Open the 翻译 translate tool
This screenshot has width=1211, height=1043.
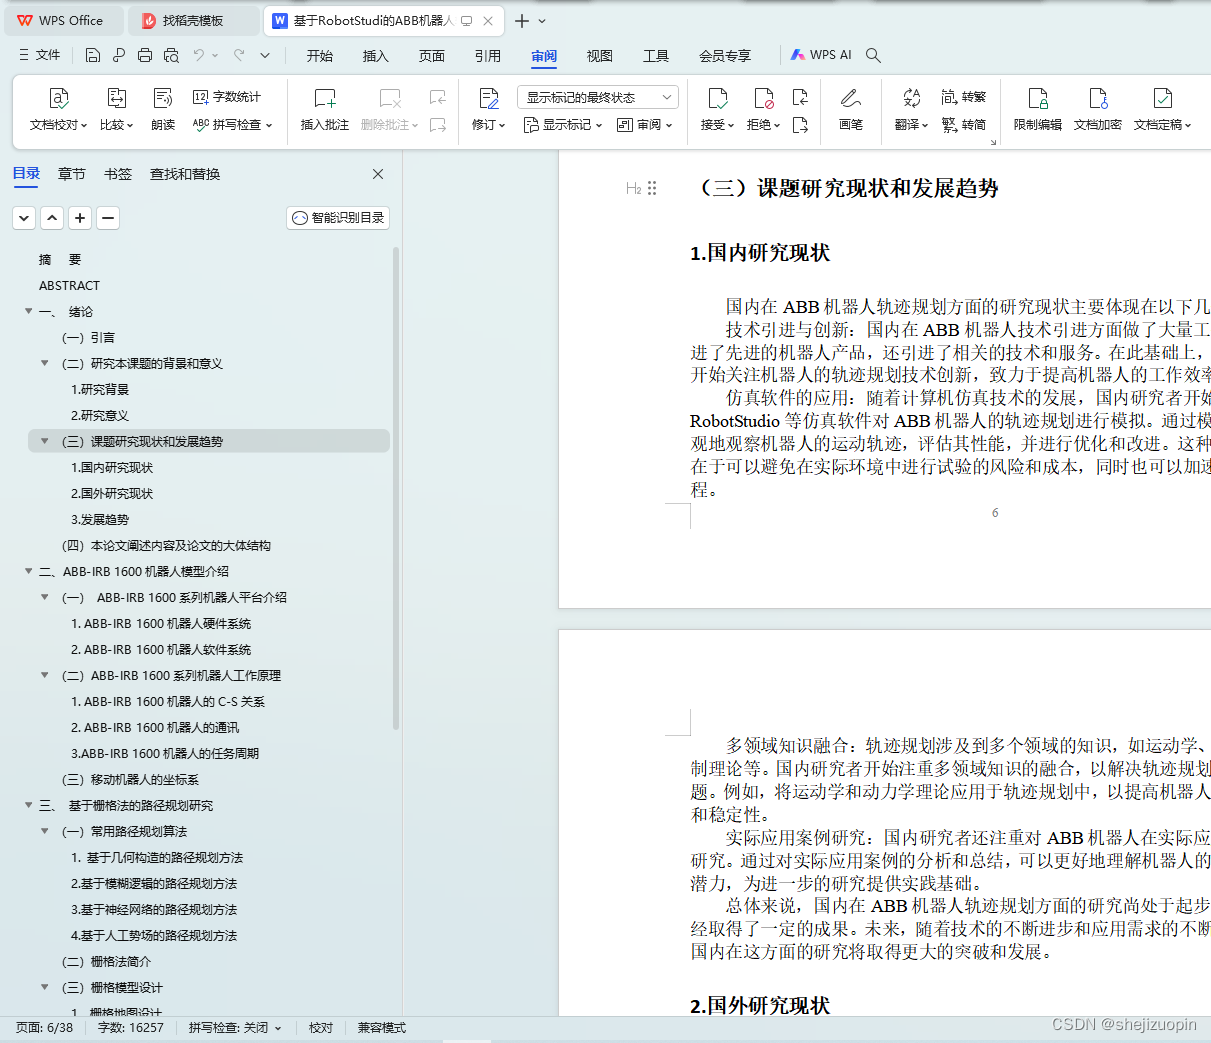tap(911, 109)
